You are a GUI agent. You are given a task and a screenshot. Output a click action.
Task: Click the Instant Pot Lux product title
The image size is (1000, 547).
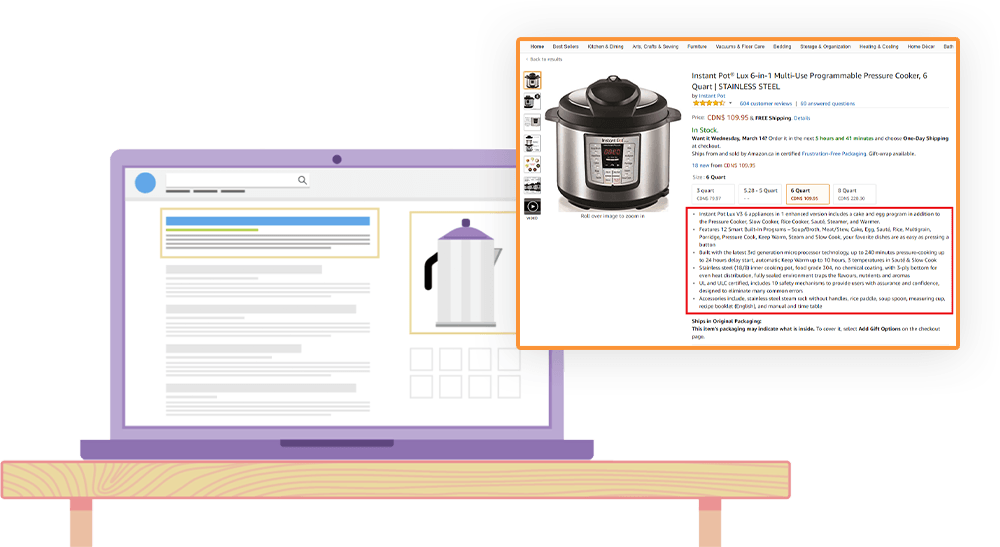(x=809, y=81)
